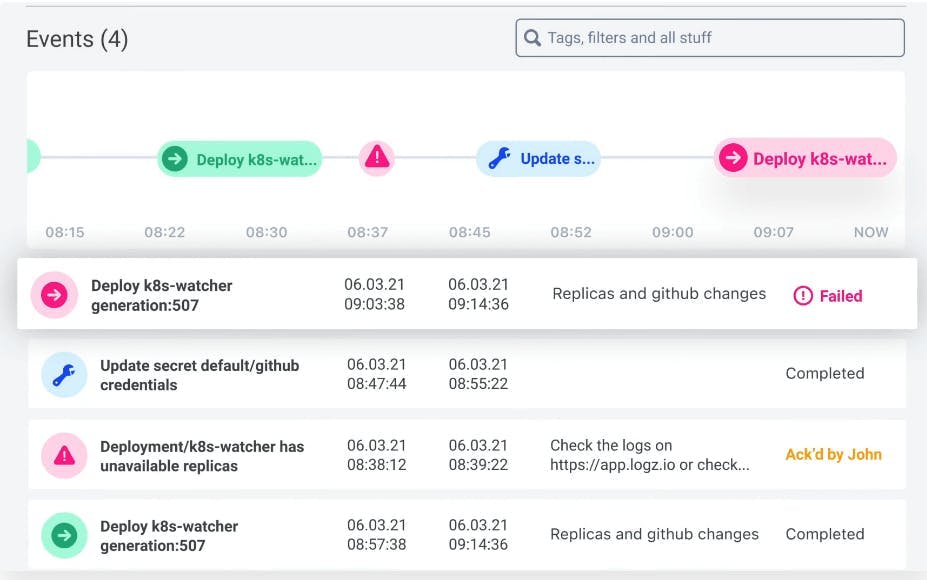Click the blue wrench icon in the events list

(64, 375)
